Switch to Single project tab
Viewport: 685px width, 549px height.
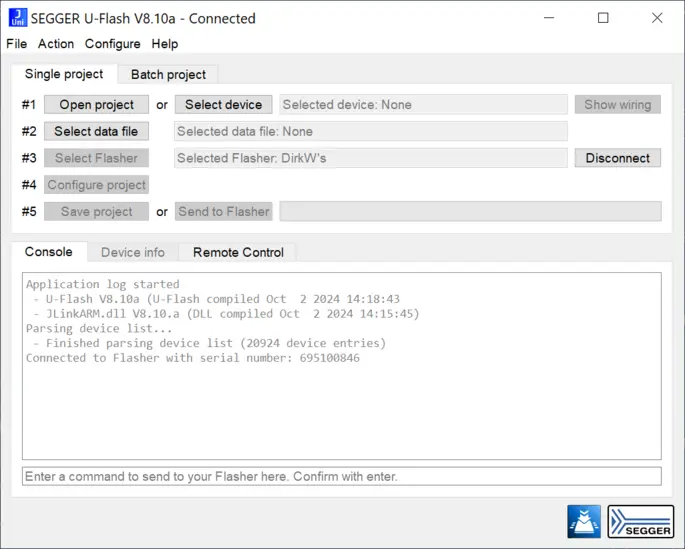point(64,74)
